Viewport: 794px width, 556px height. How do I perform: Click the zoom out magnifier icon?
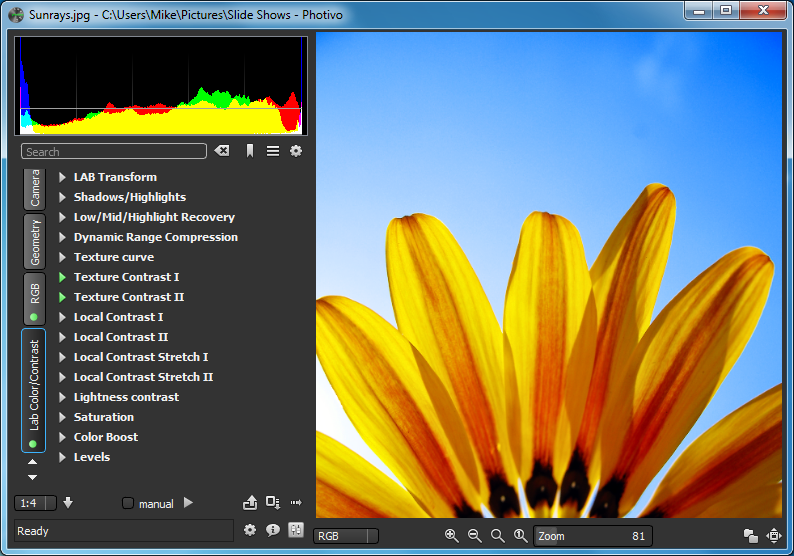click(475, 536)
